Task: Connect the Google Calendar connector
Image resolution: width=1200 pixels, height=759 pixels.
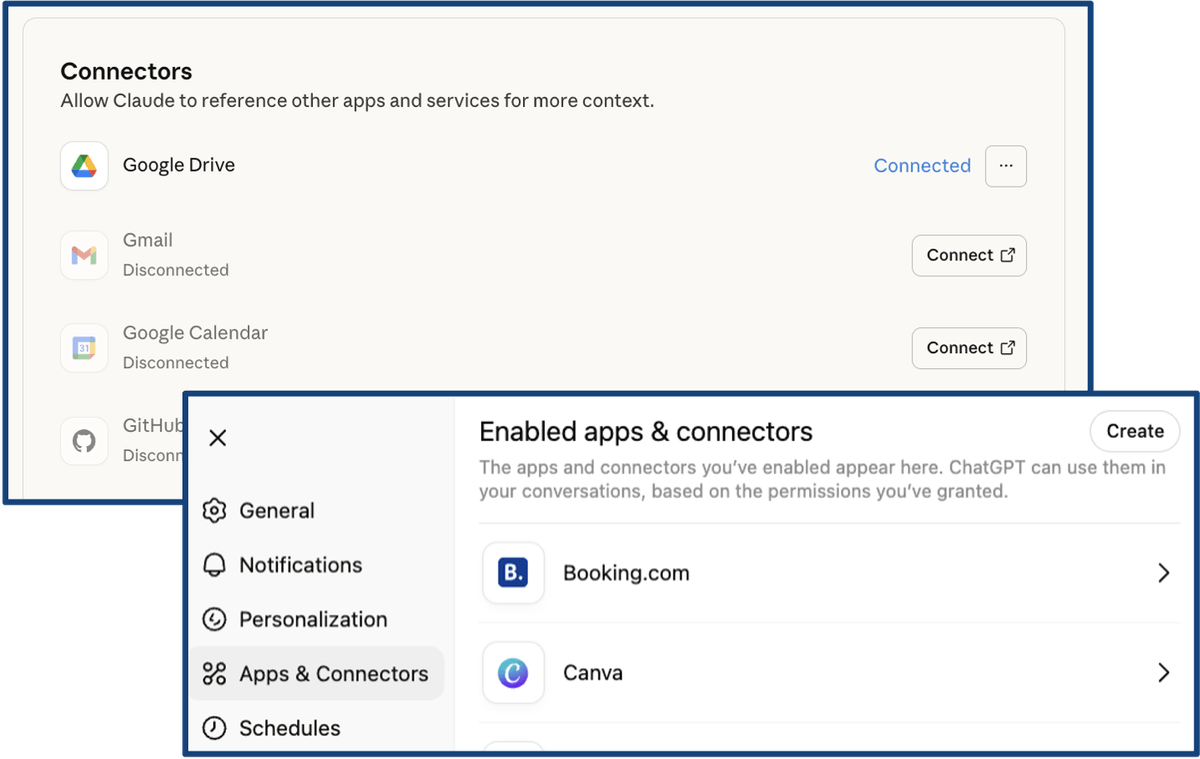Action: pyautogui.click(x=968, y=348)
